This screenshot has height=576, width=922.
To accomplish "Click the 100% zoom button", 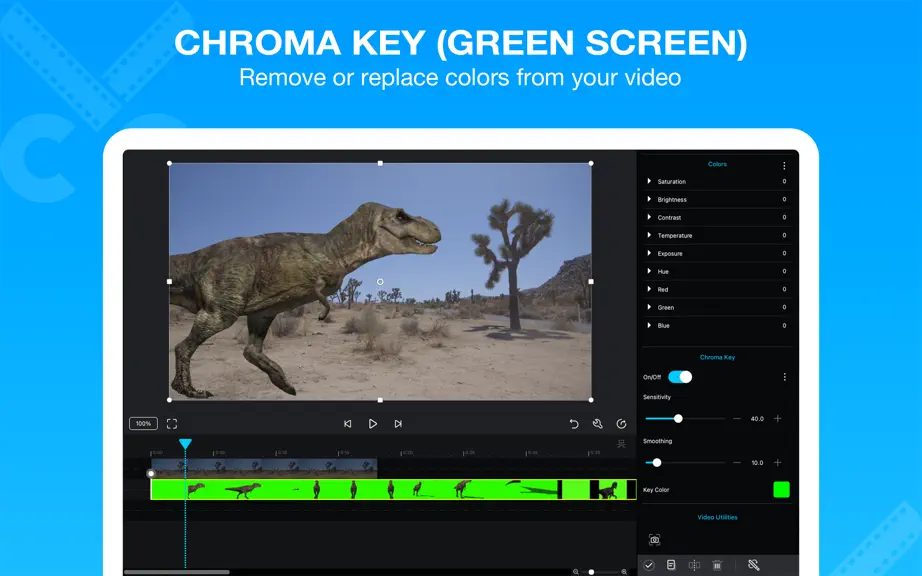I will click(143, 424).
